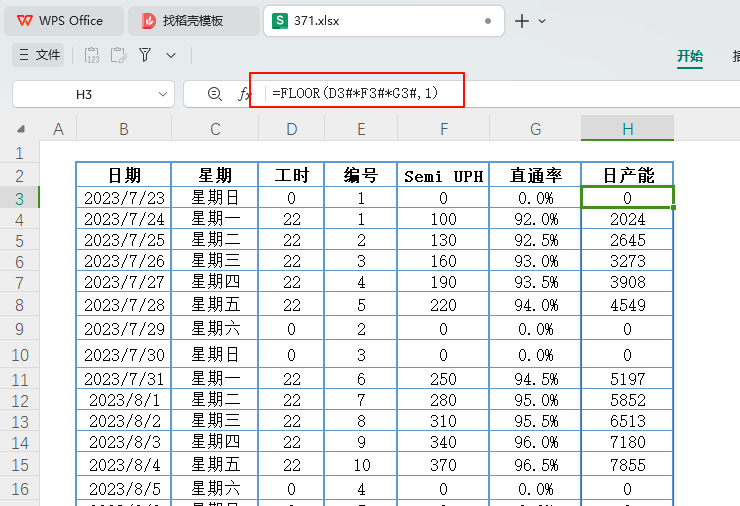Click the Semi UPH value 250
Viewport: 740px width, 506px height.
444,379
